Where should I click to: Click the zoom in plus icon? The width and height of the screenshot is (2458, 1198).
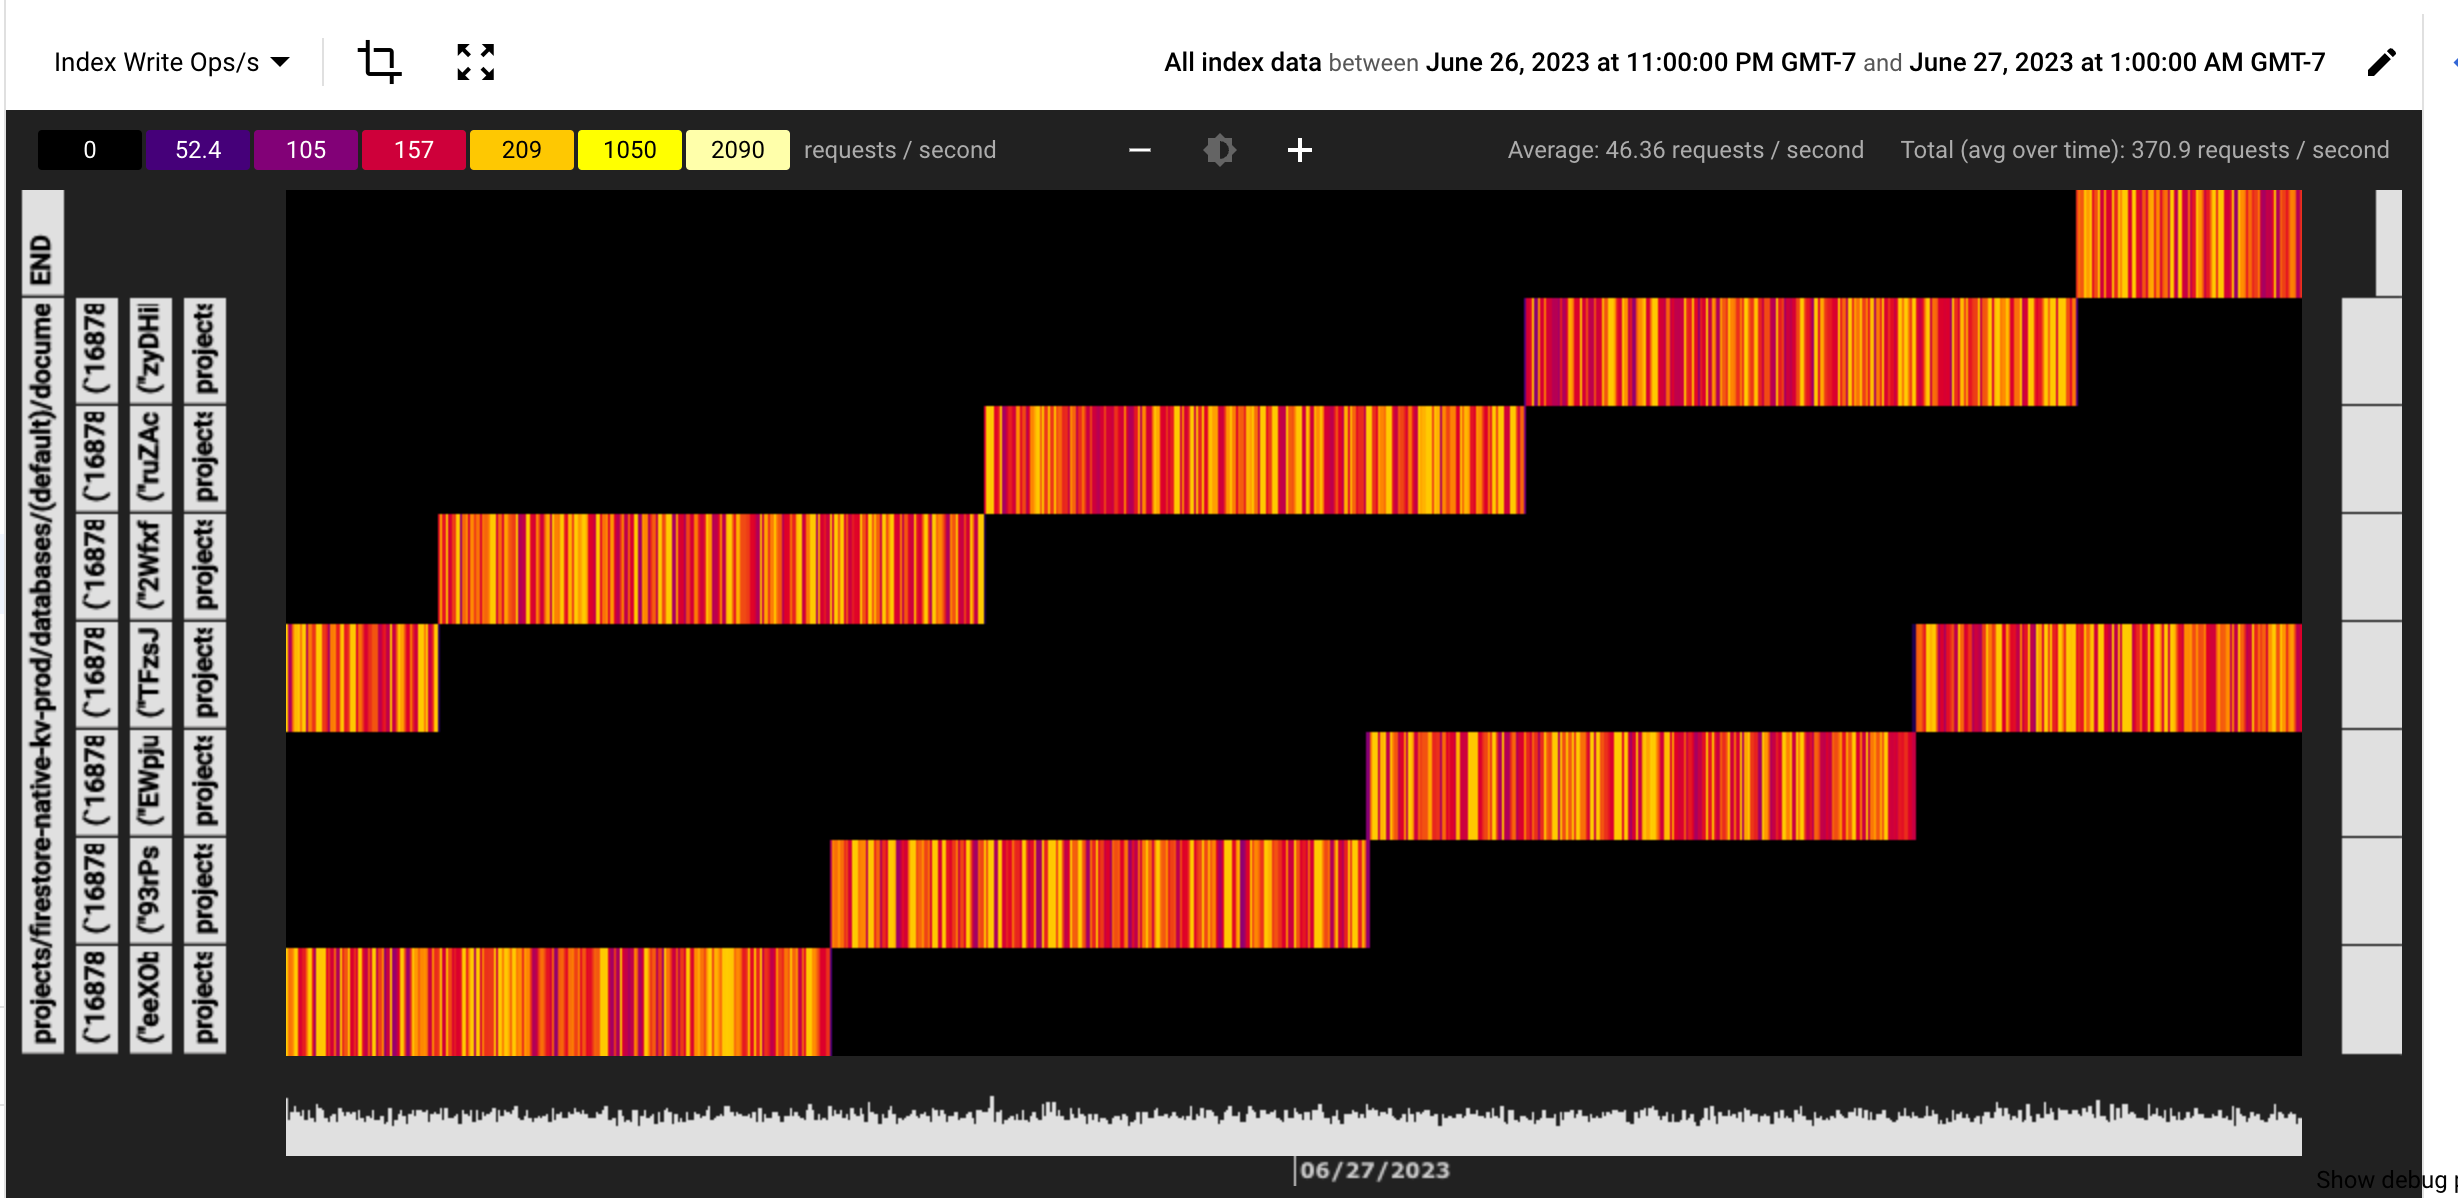pyautogui.click(x=1301, y=151)
